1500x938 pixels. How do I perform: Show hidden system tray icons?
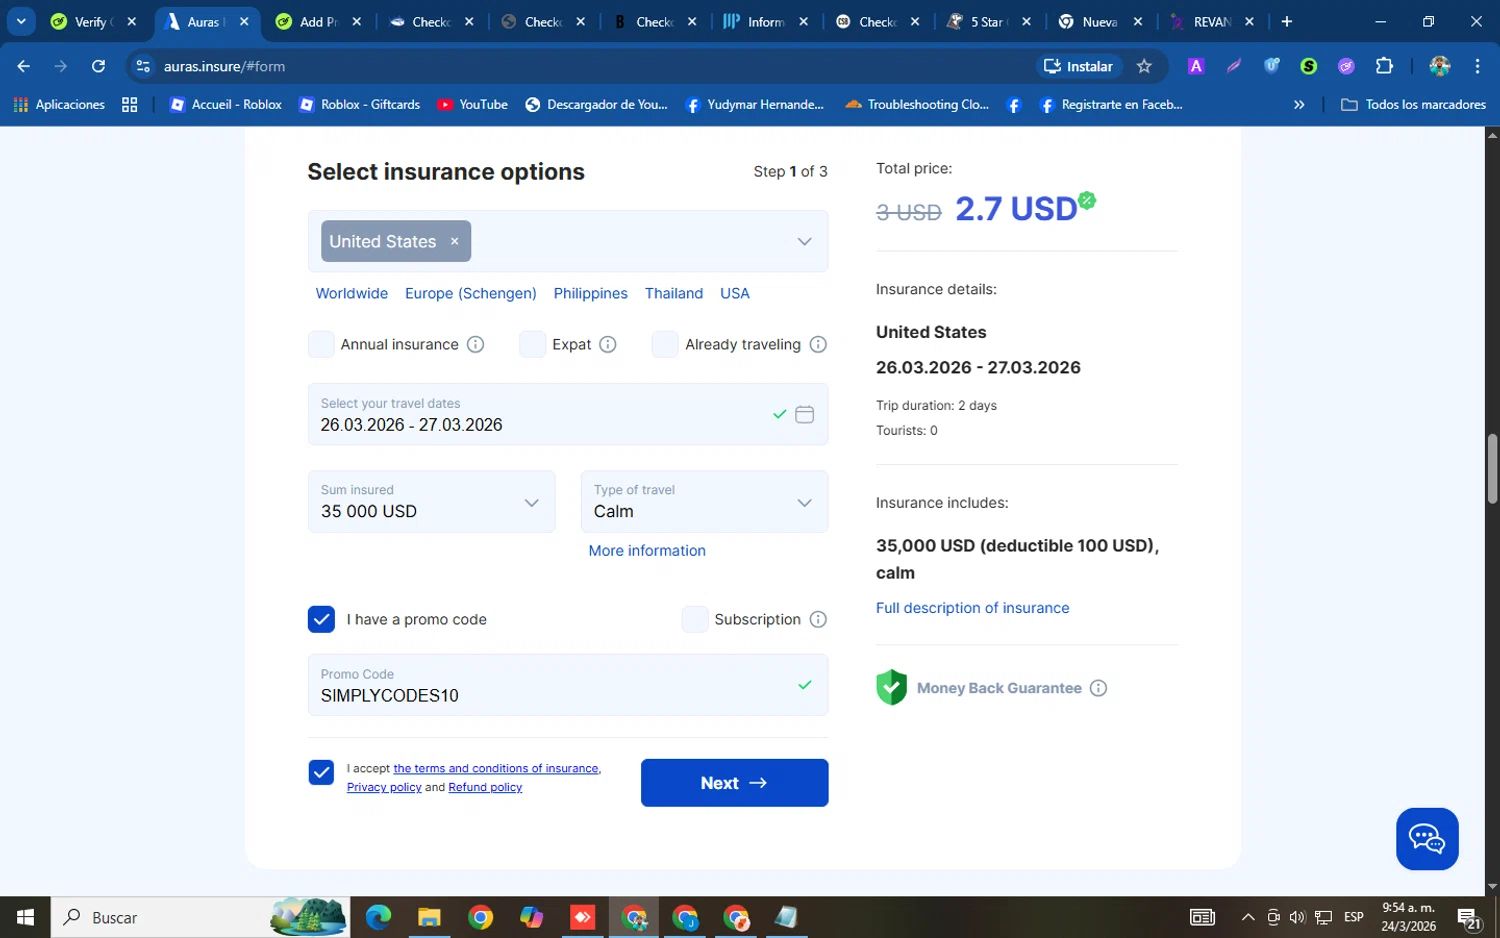click(x=1248, y=917)
